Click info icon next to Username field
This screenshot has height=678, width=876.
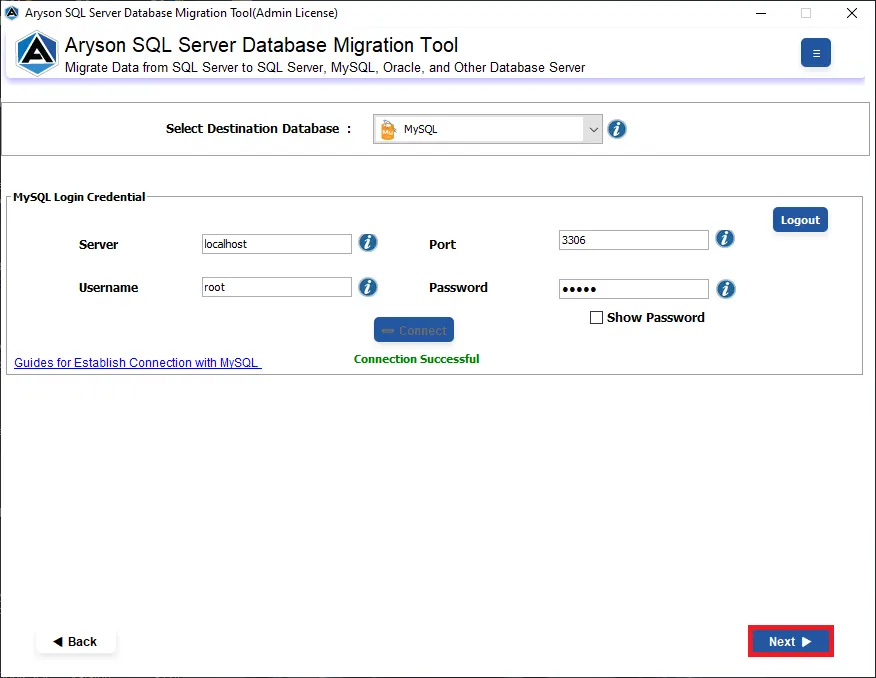(367, 287)
